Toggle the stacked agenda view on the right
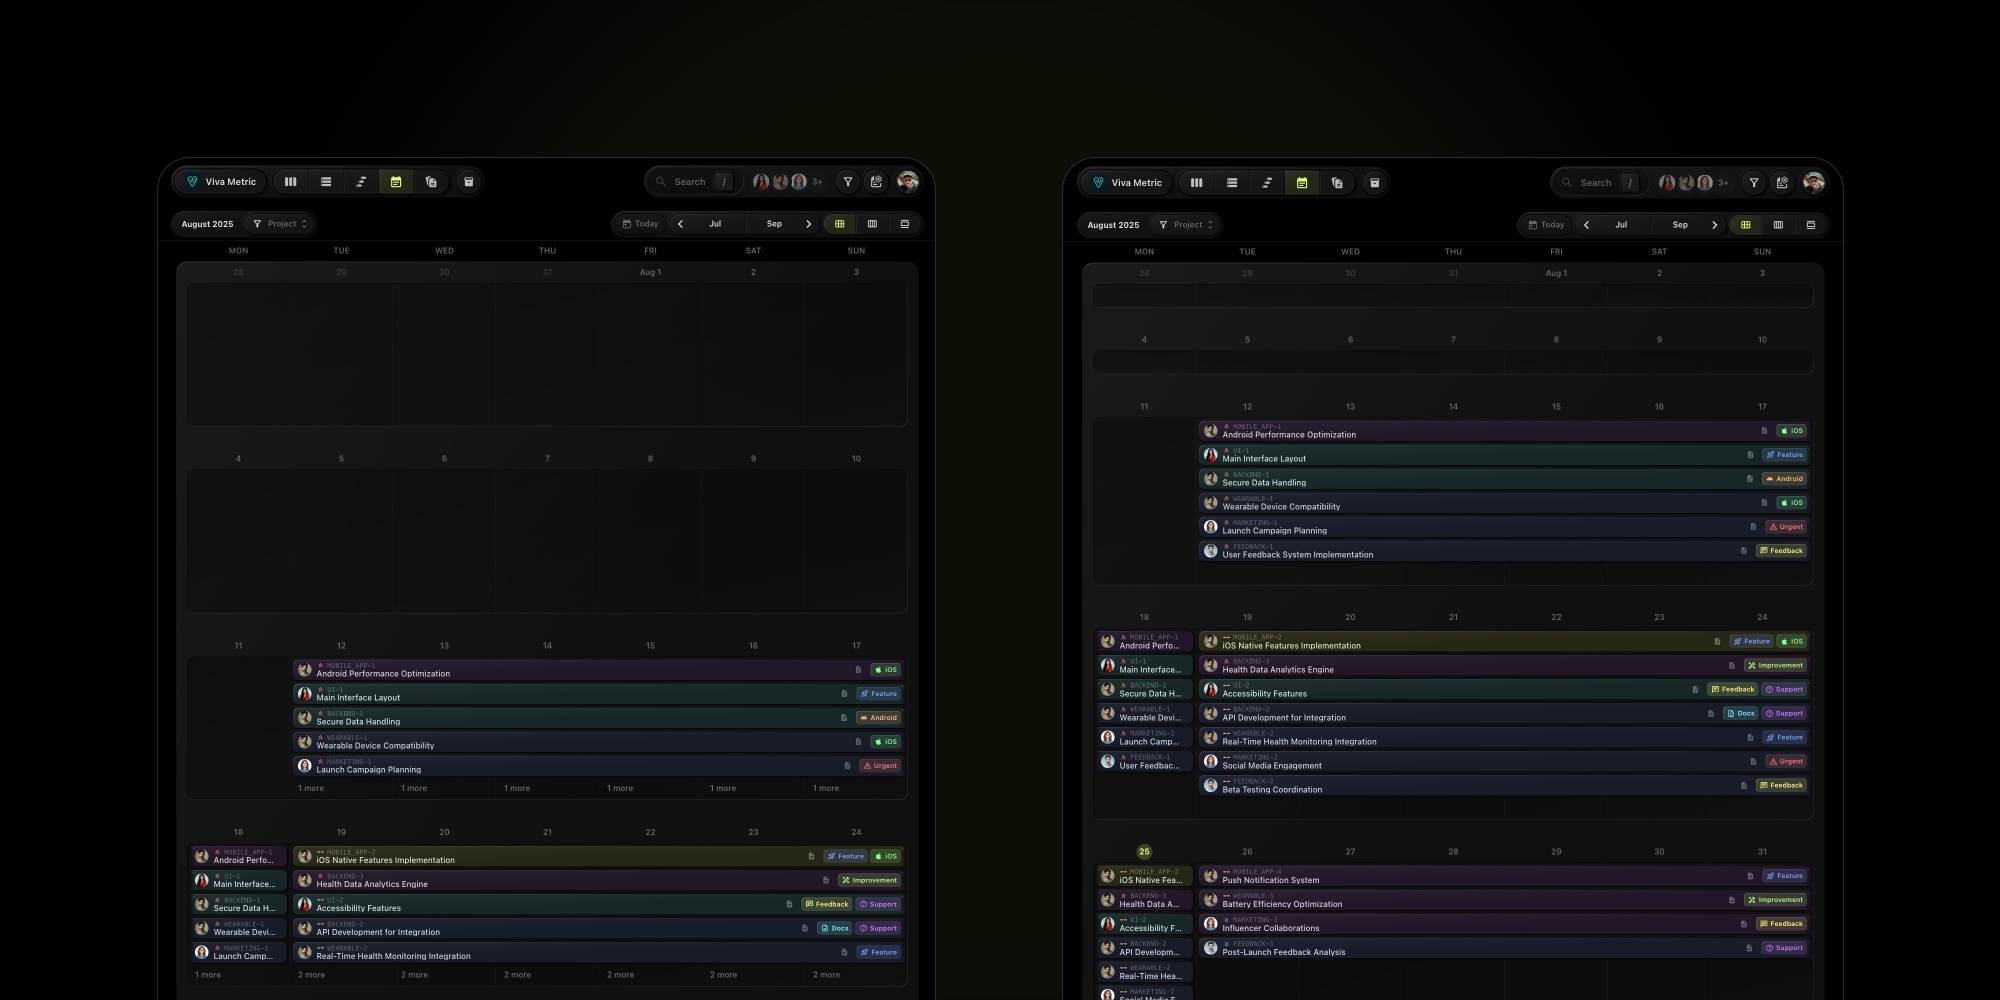 (x=903, y=224)
